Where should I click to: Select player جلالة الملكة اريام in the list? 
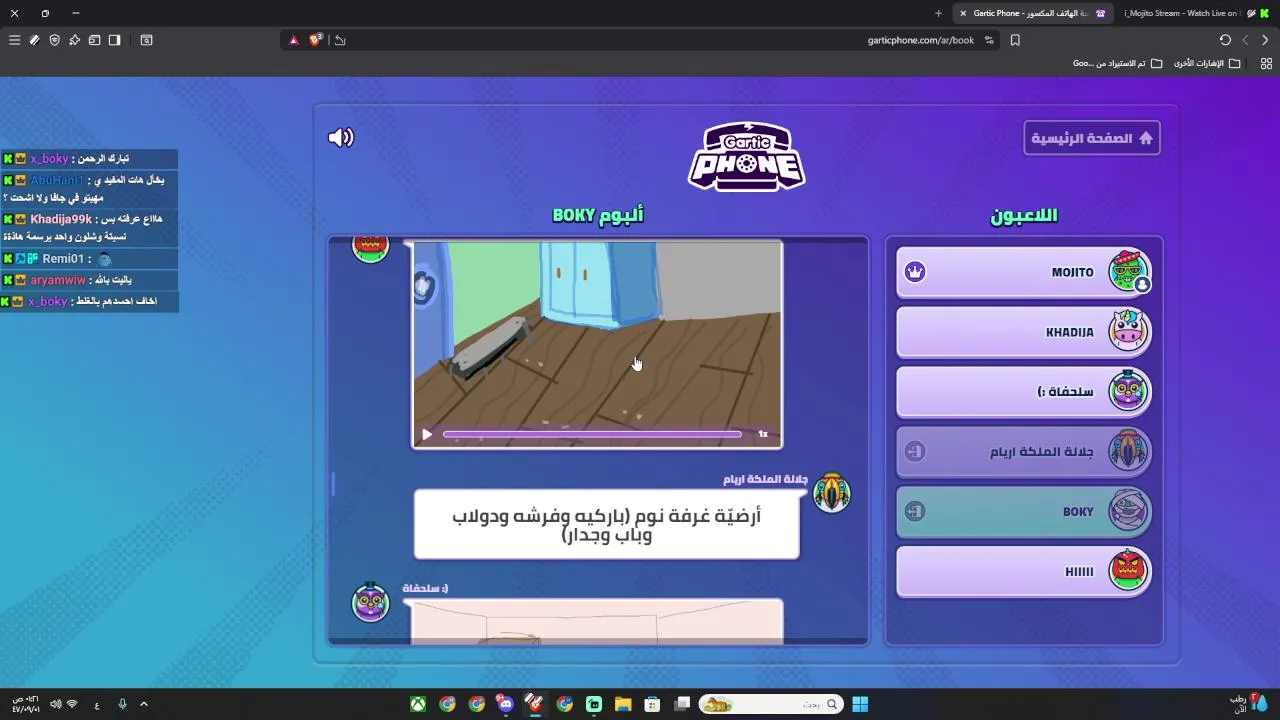[1024, 452]
